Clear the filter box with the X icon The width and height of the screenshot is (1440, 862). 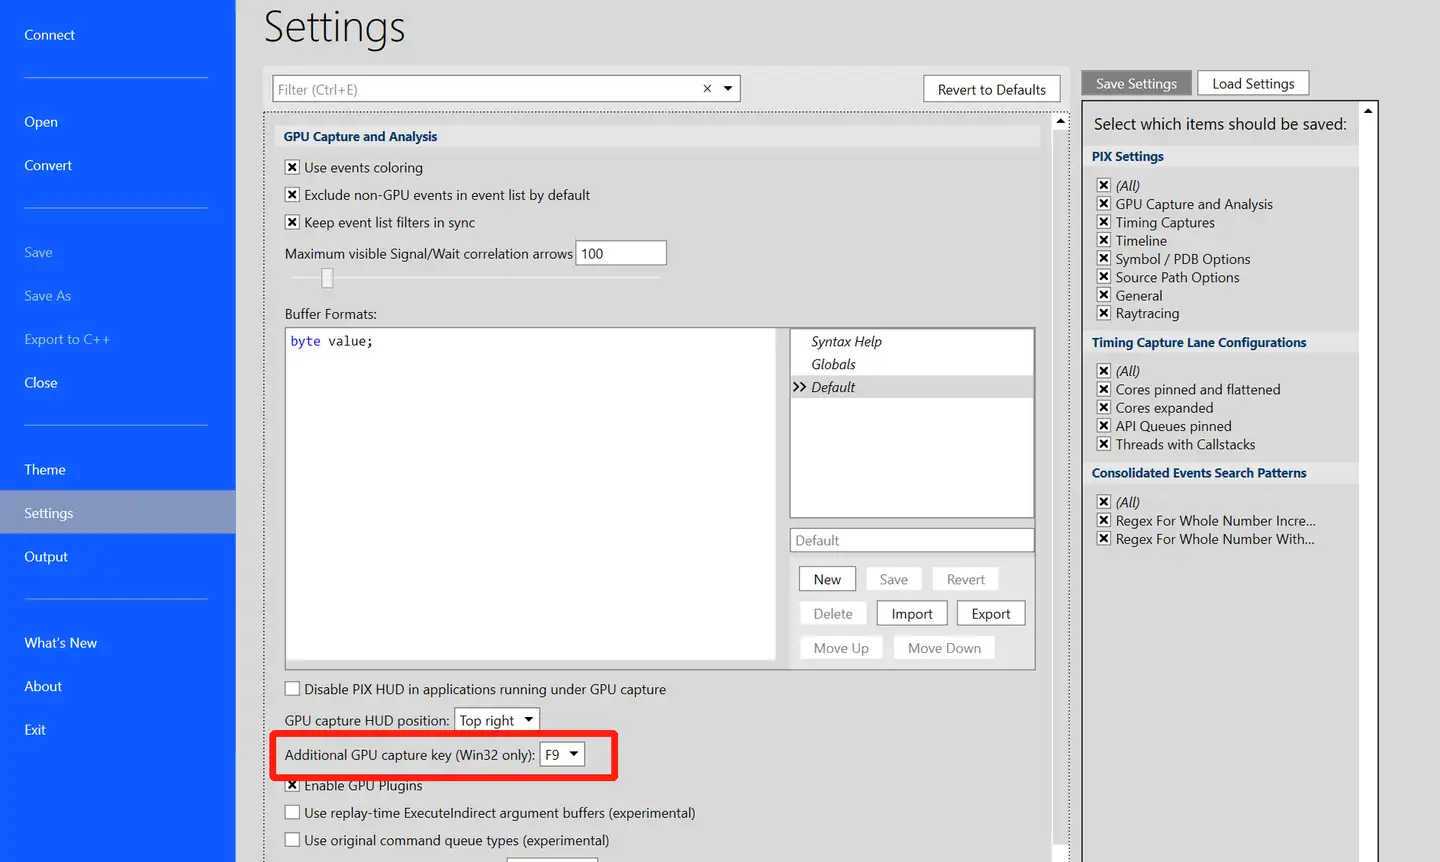[707, 89]
